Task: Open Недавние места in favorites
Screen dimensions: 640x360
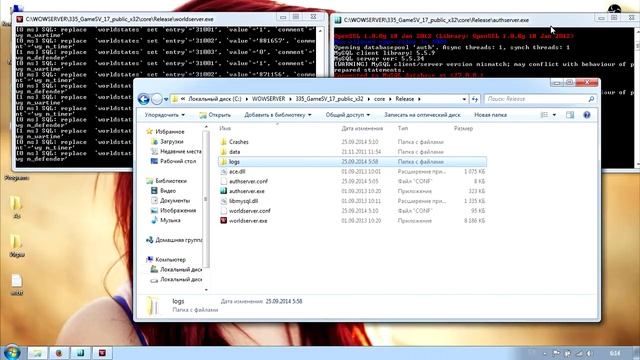Action: coord(180,151)
